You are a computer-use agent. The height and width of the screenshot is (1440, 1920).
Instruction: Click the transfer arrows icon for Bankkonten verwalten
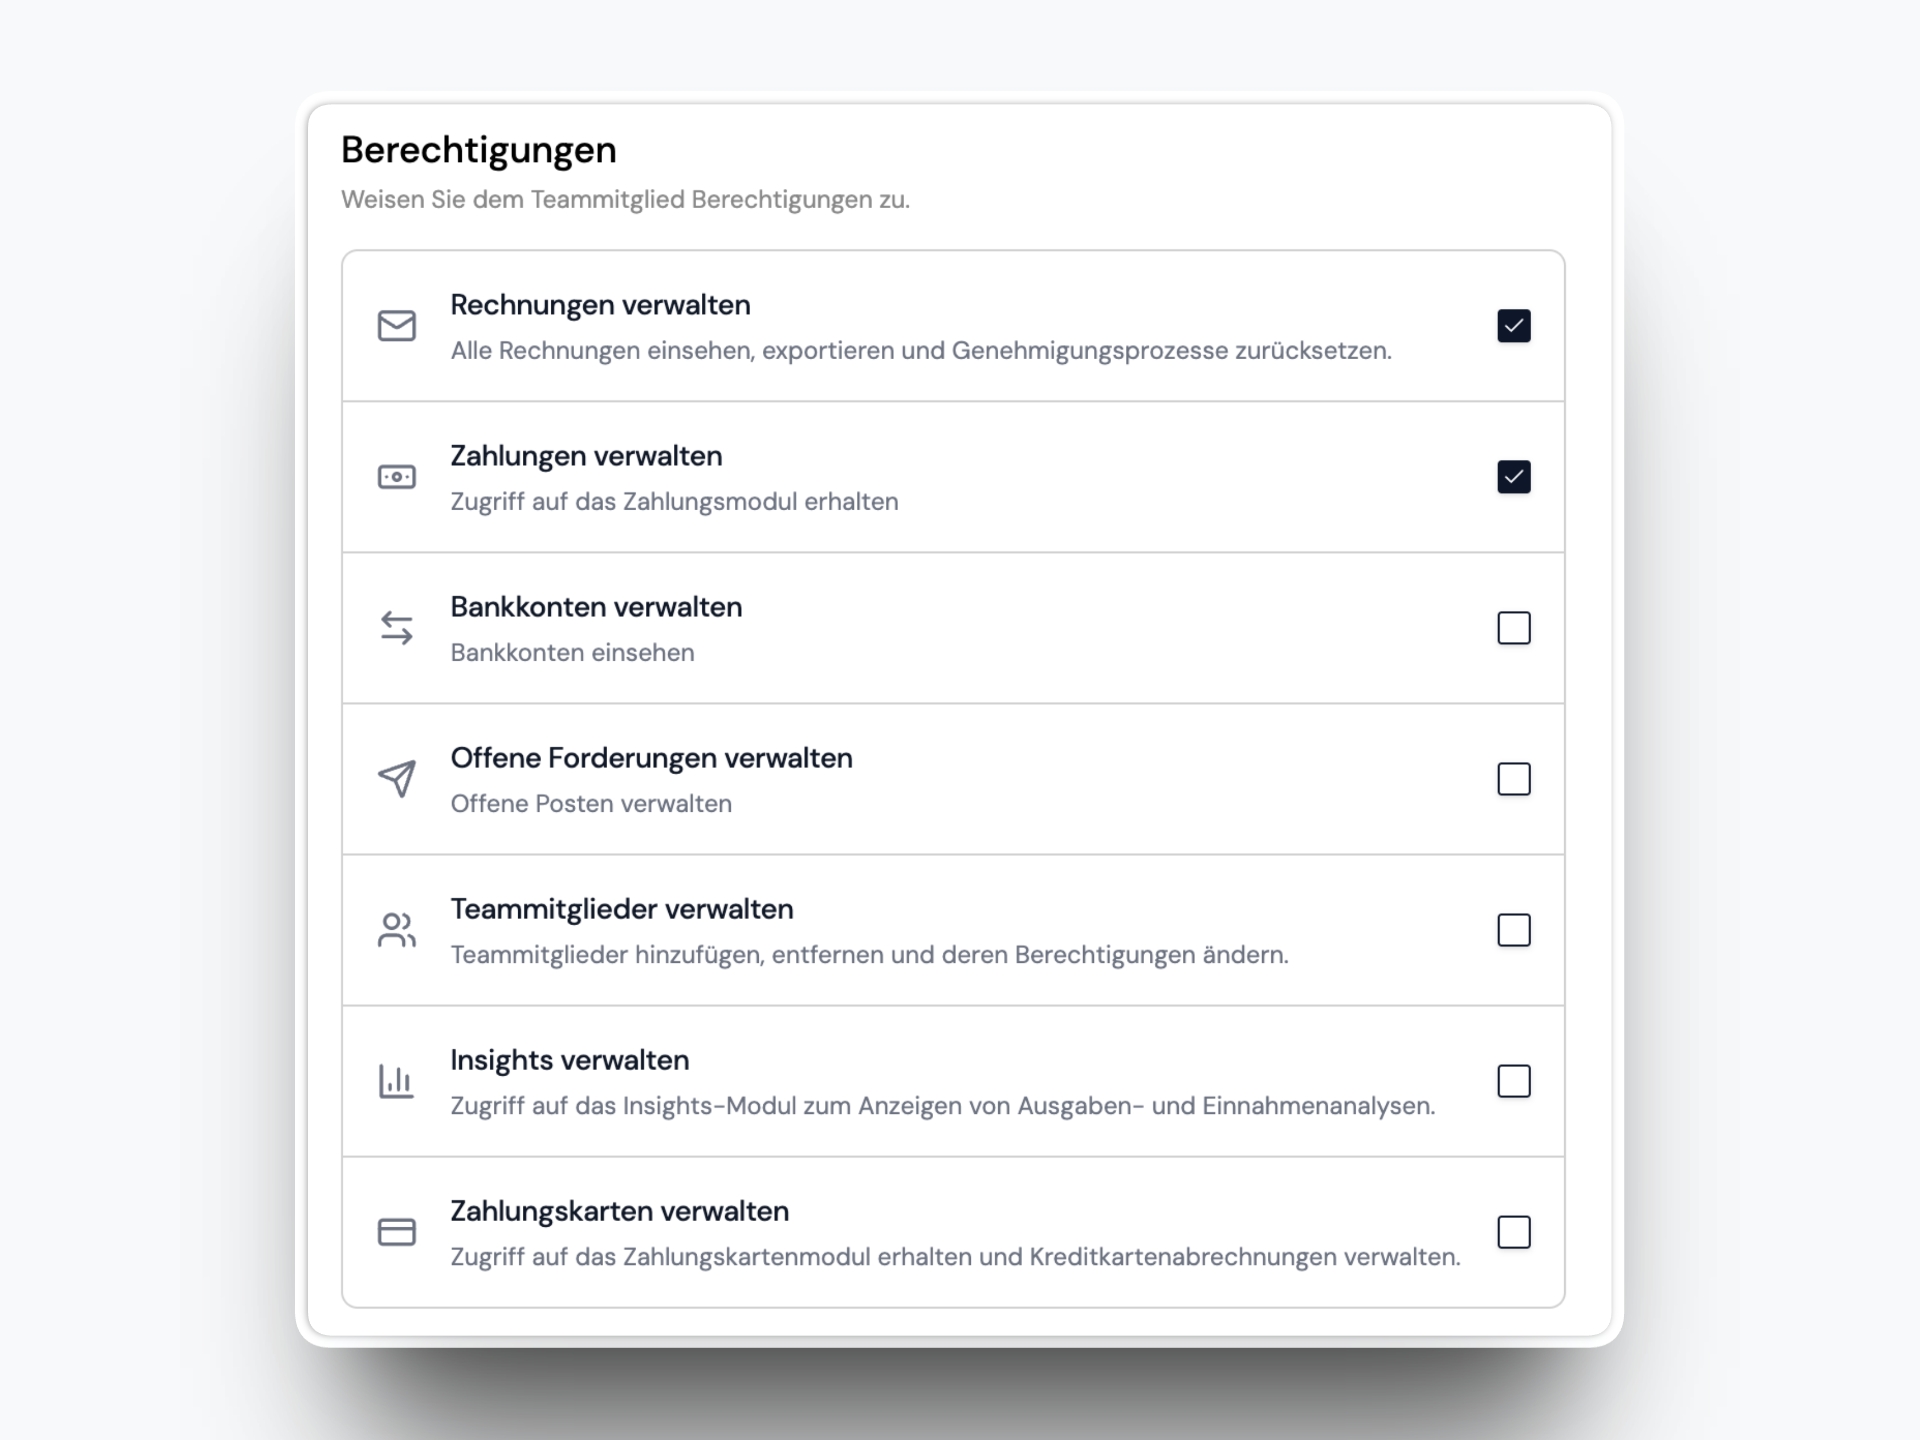(x=396, y=628)
